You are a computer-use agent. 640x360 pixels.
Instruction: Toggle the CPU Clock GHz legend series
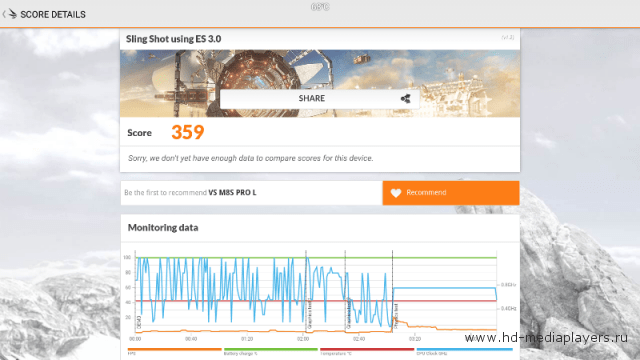click(464, 351)
